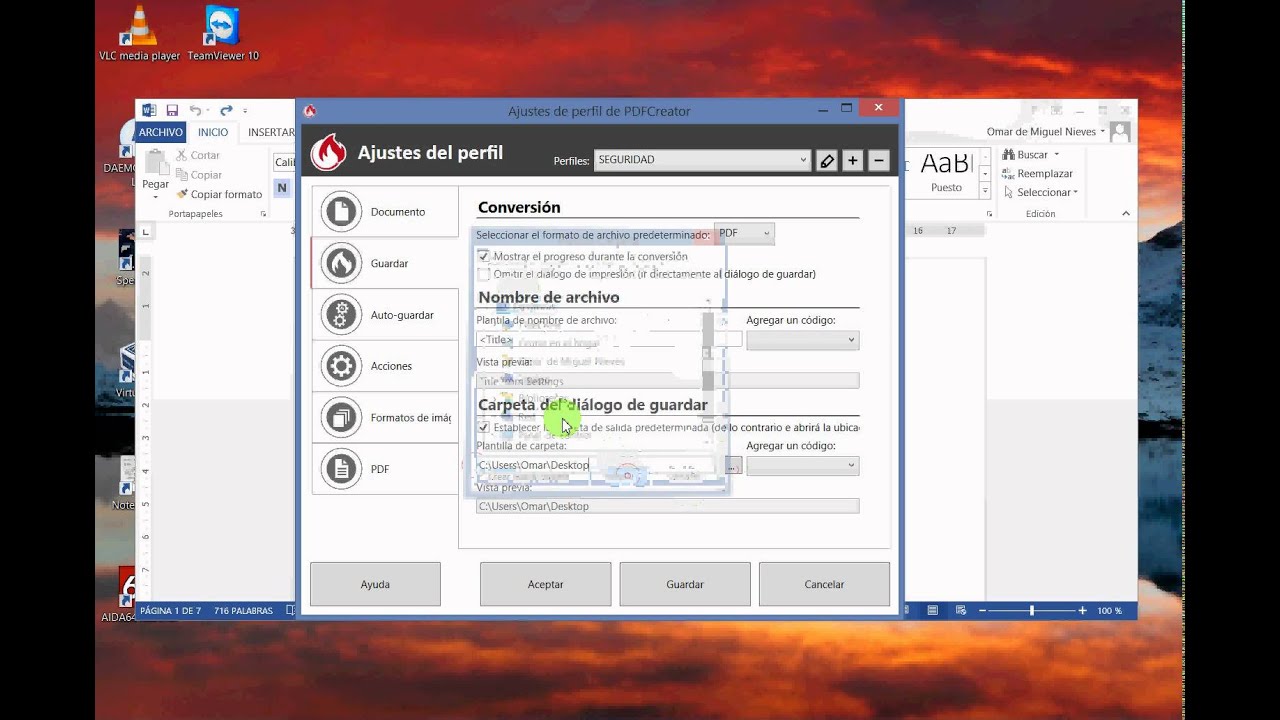1280x720 pixels.
Task: Click the folder browse ... button
Action: 733,465
